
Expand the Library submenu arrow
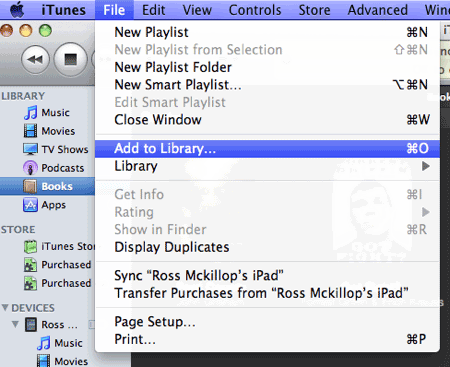point(426,166)
